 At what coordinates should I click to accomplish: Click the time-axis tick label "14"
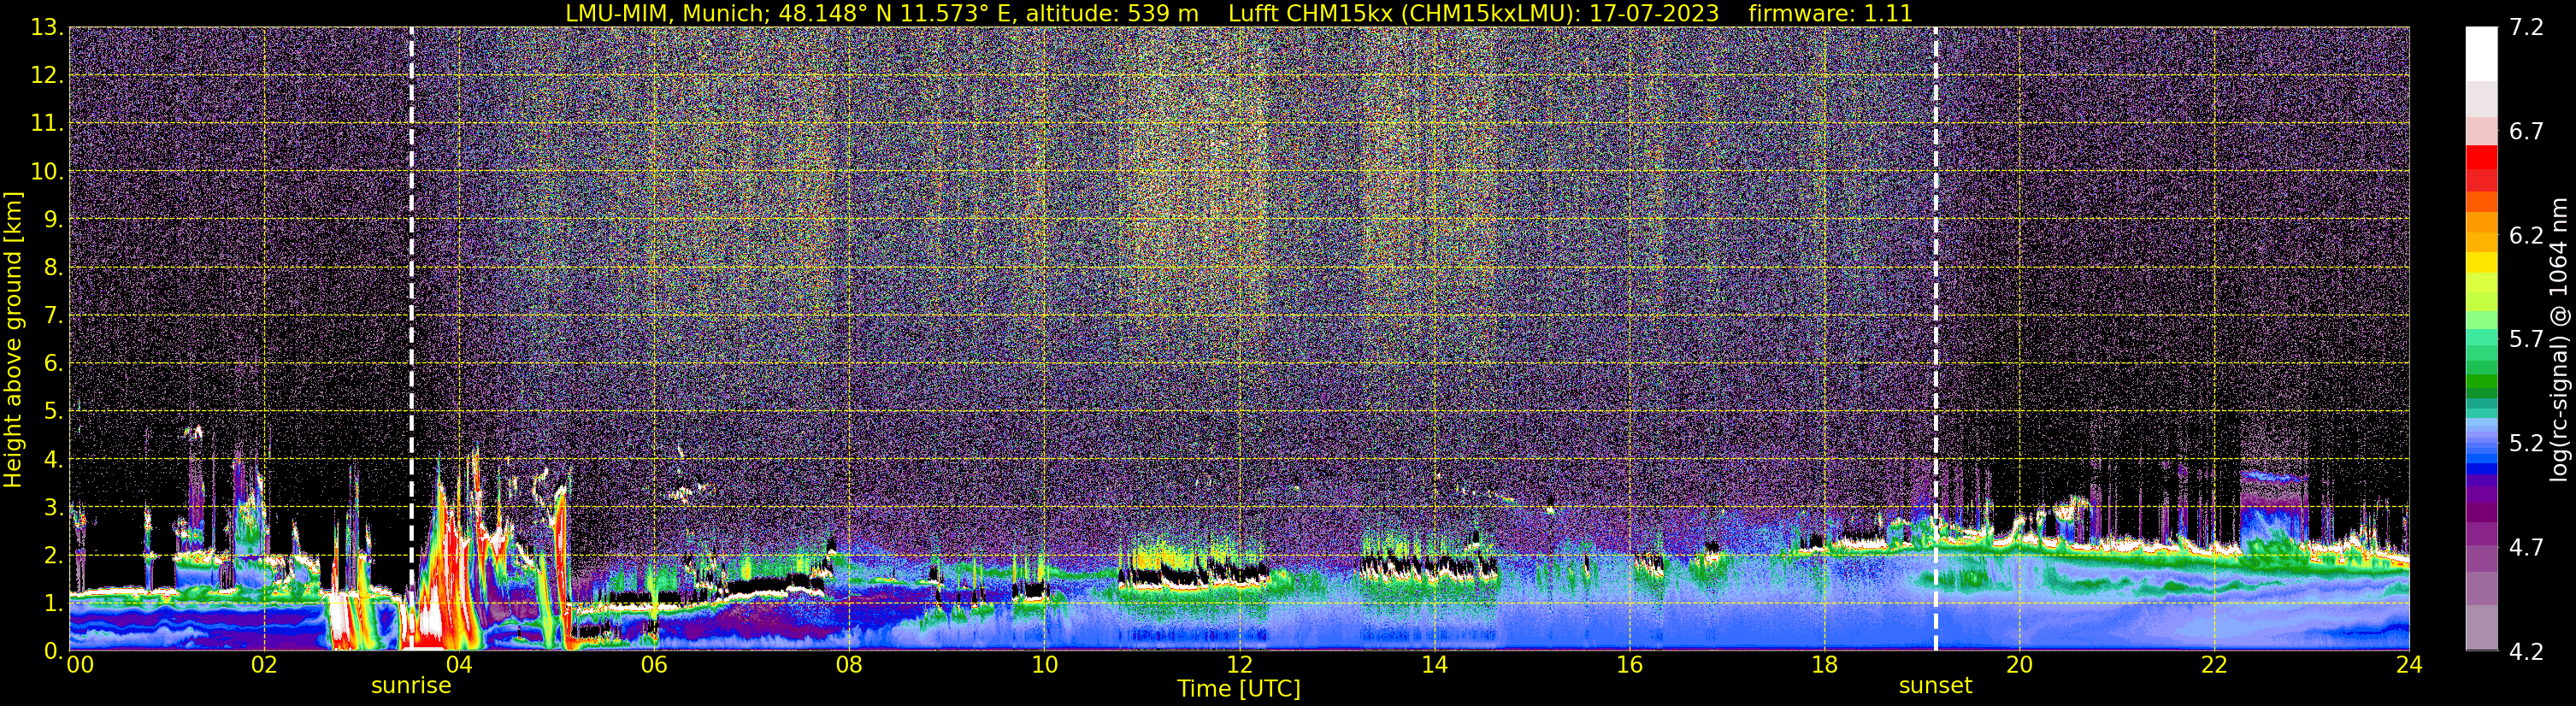tap(1434, 665)
